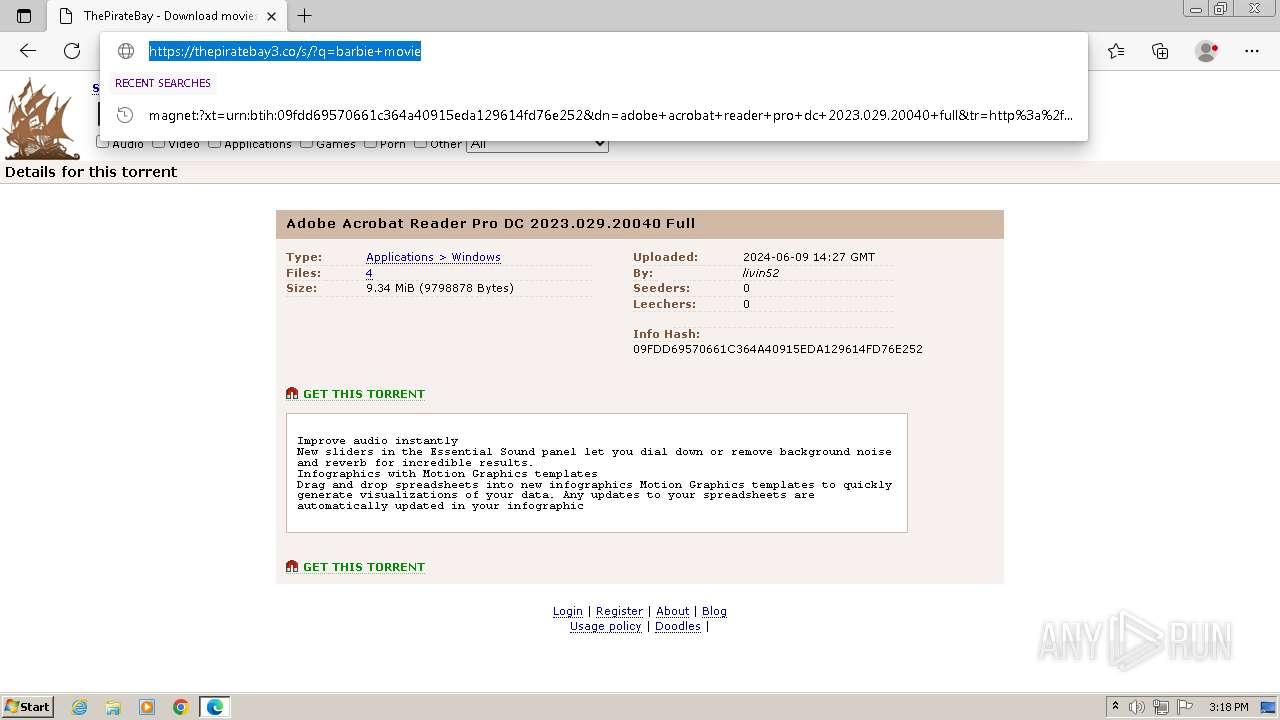1280x720 pixels.
Task: Close the ThePirateBay tab
Action: pos(271,16)
